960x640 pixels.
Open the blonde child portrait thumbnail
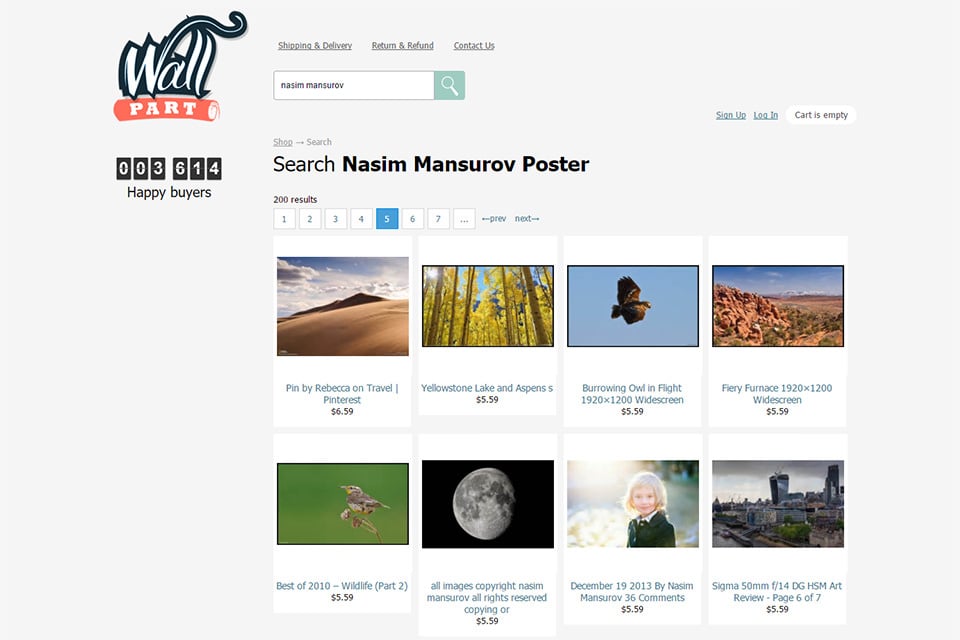[x=633, y=504]
